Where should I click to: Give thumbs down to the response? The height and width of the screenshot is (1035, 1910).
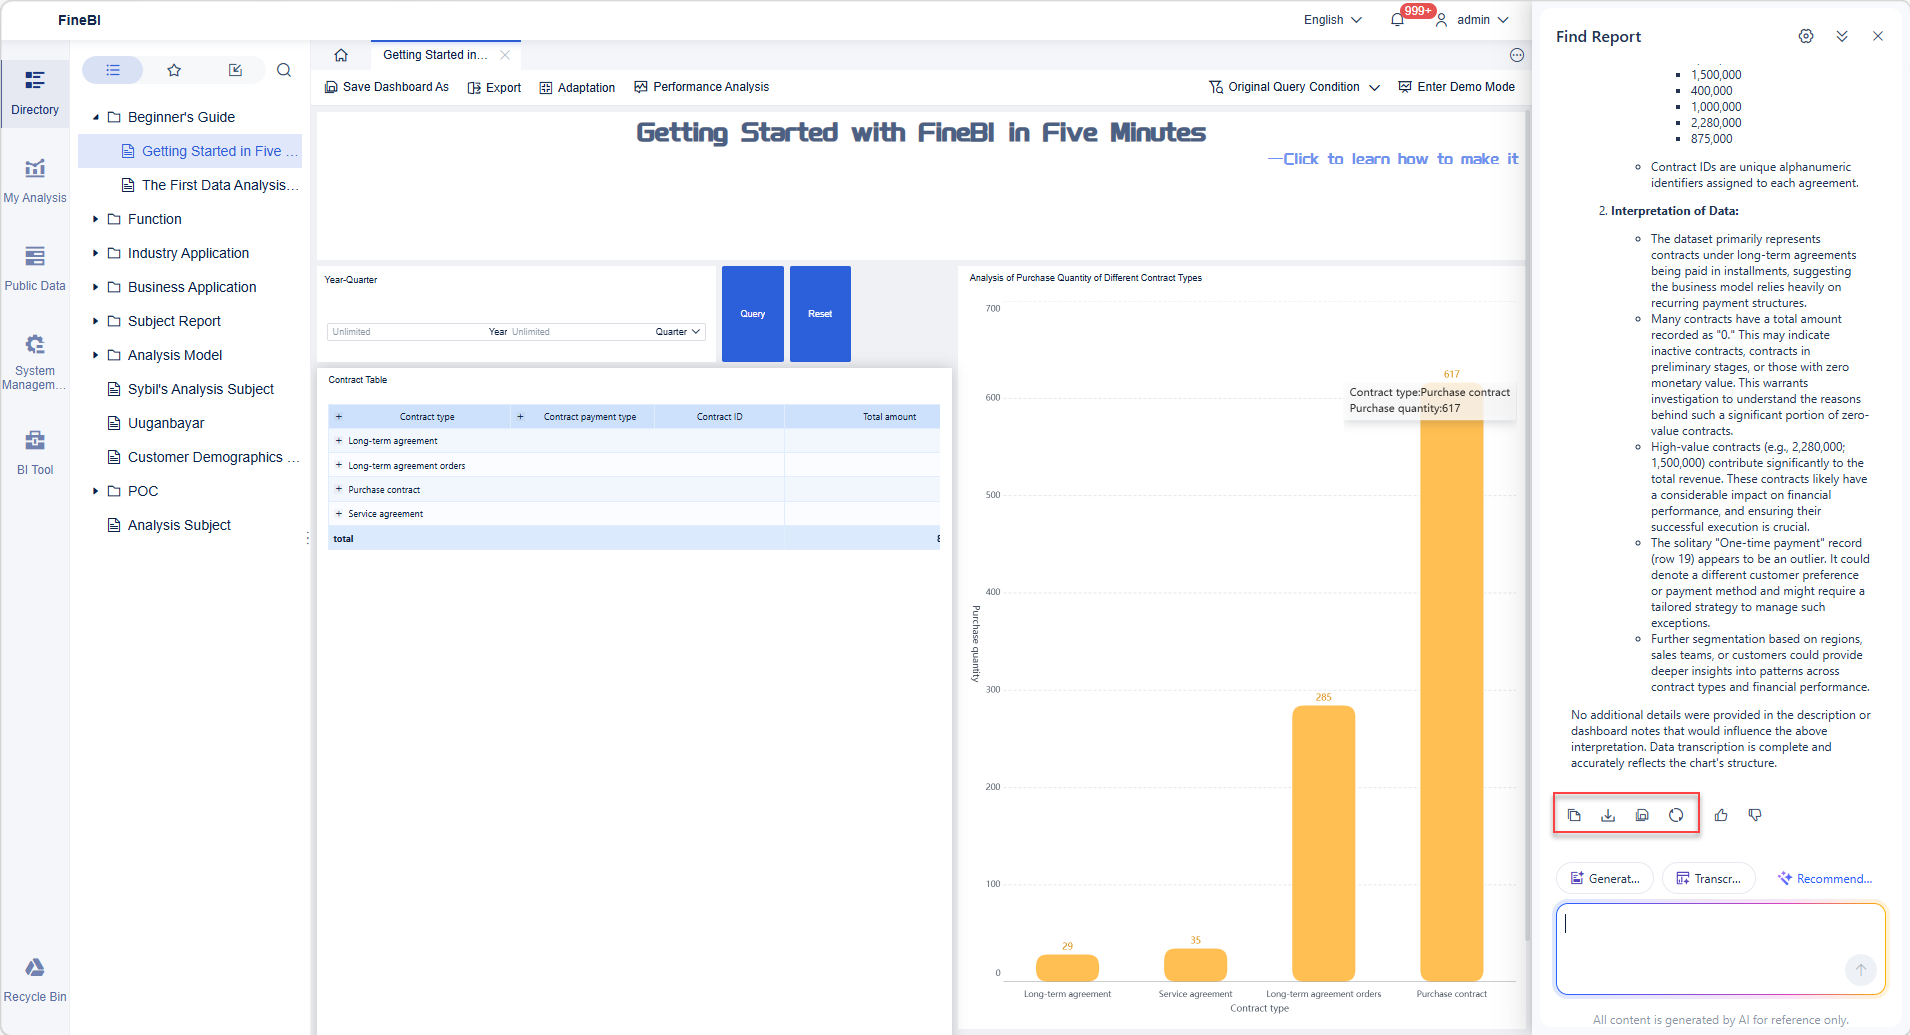(1755, 815)
